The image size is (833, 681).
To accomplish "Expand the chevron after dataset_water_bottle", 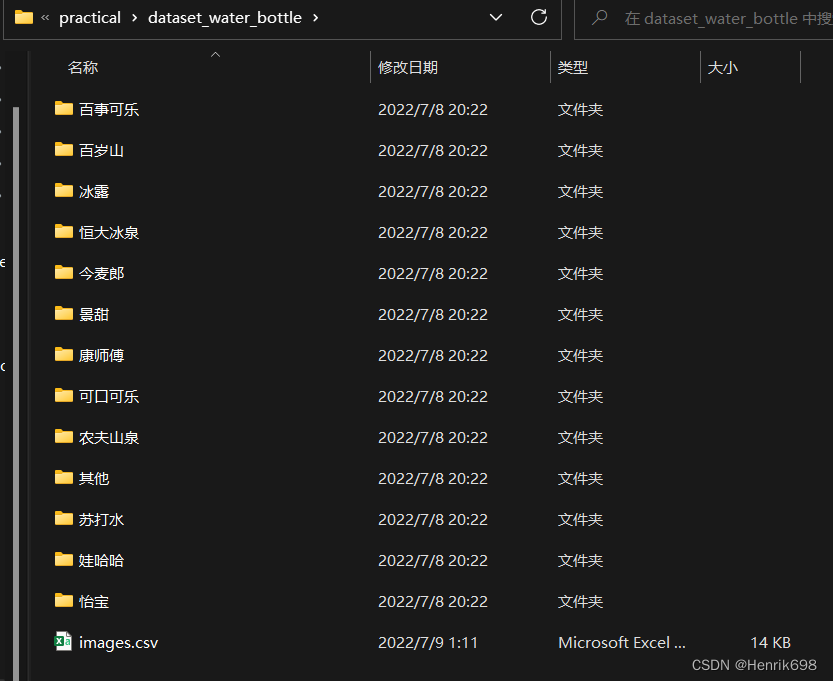I will (x=316, y=18).
